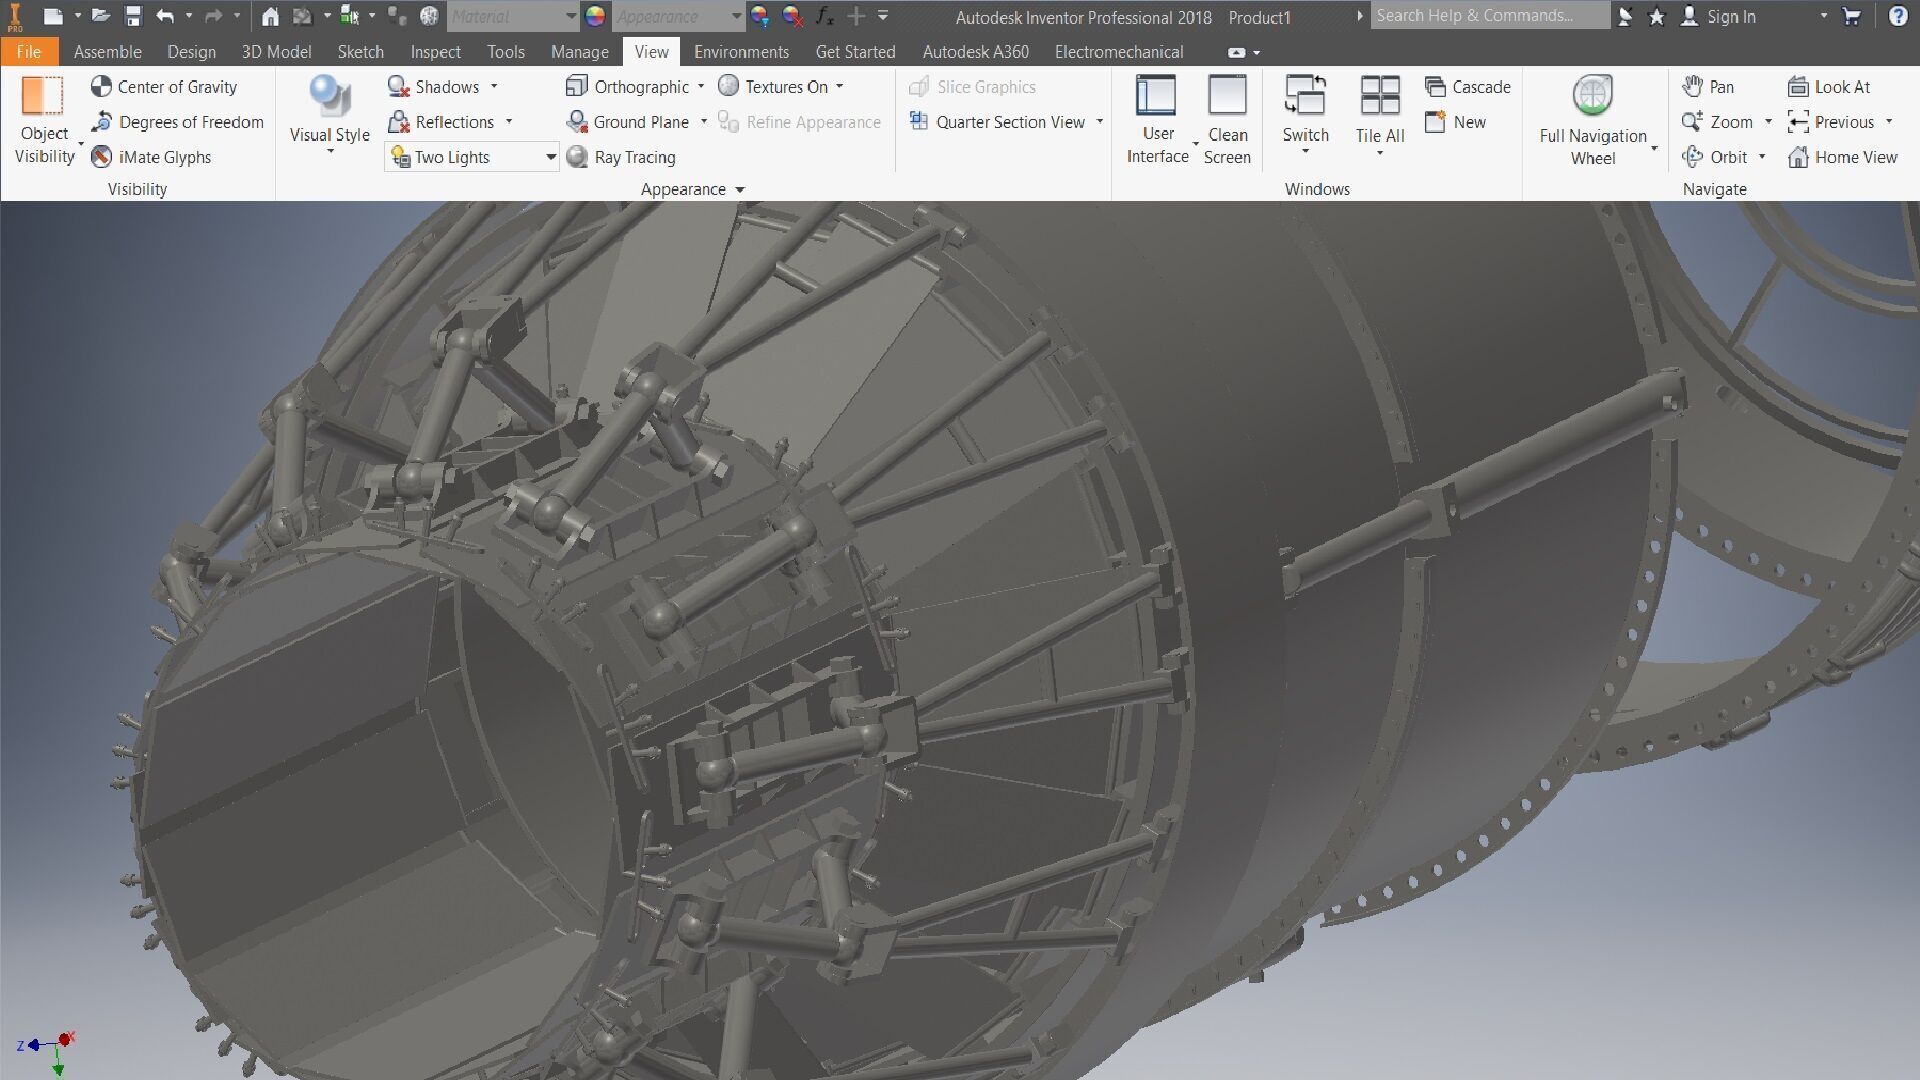Click Sign In
Image resolution: width=1920 pixels, height=1080 pixels.
[x=1718, y=16]
